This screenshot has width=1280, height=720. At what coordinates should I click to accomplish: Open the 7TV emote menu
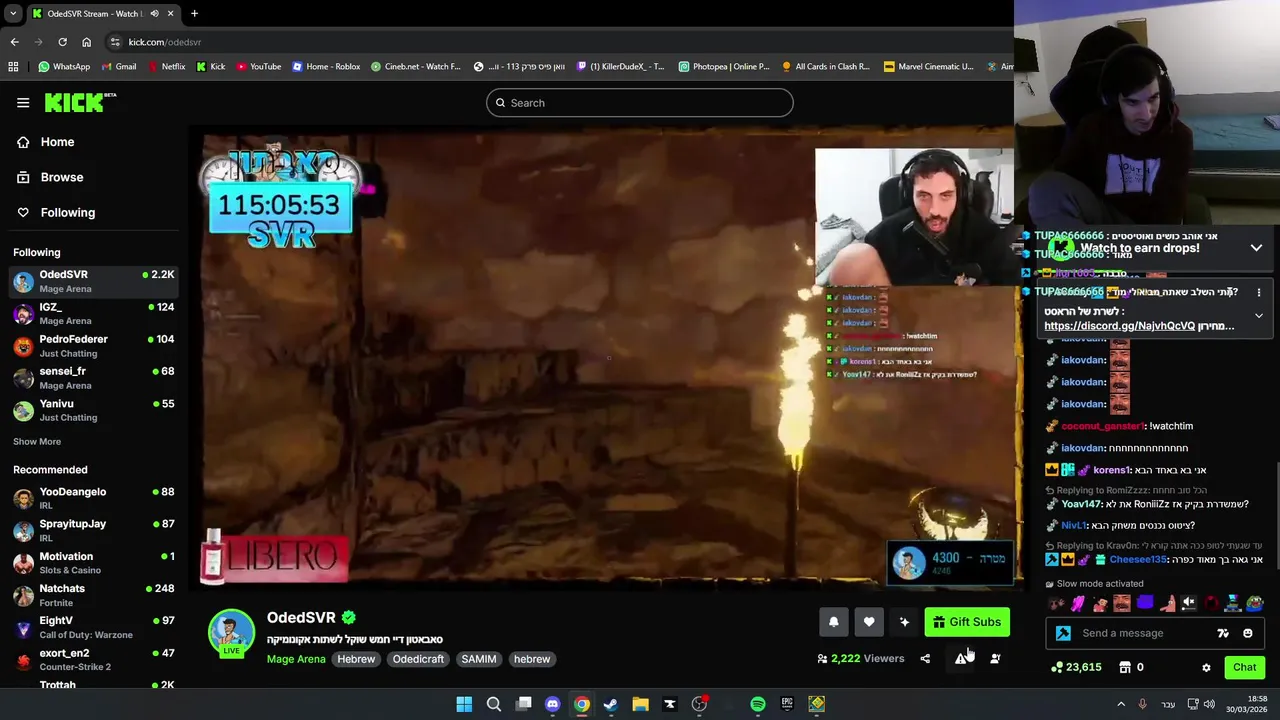pos(1223,633)
